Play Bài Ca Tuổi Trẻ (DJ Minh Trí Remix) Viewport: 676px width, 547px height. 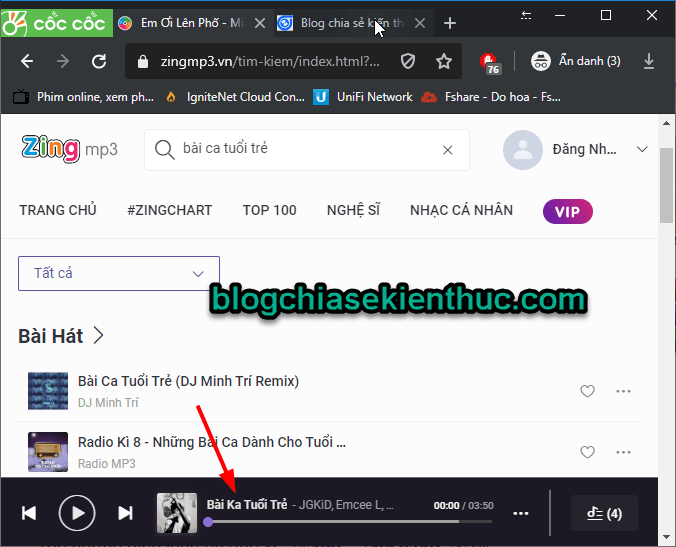coord(188,381)
